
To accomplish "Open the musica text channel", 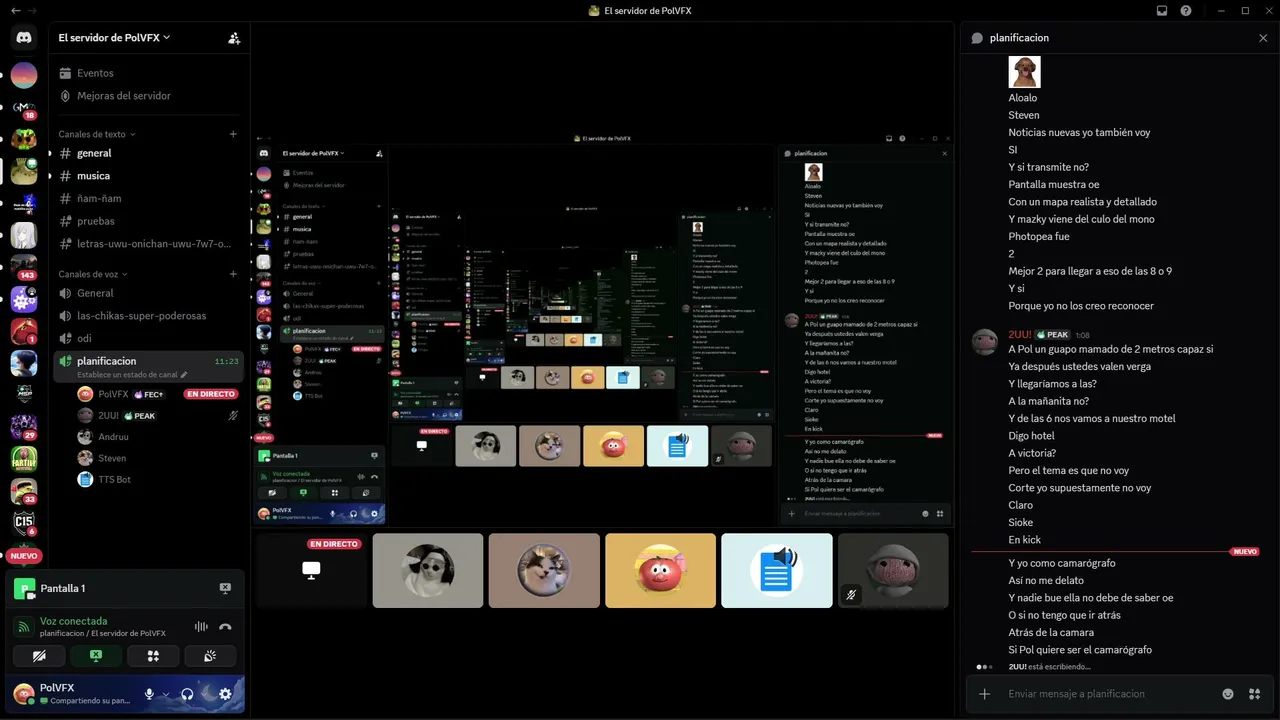I will pos(94,176).
